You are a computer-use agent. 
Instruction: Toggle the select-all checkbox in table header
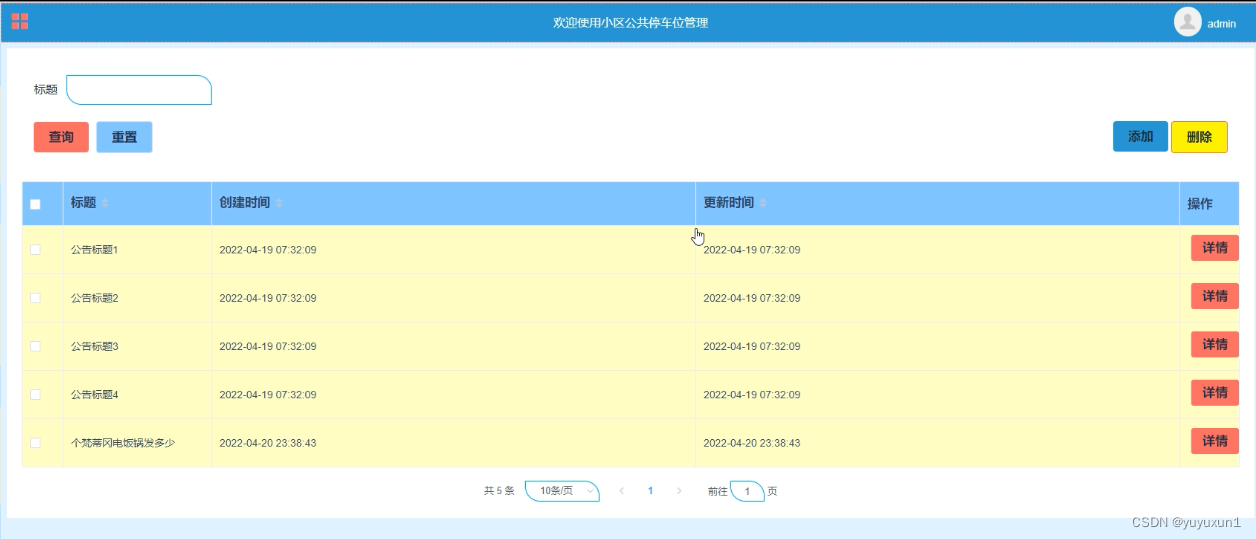tap(35, 204)
